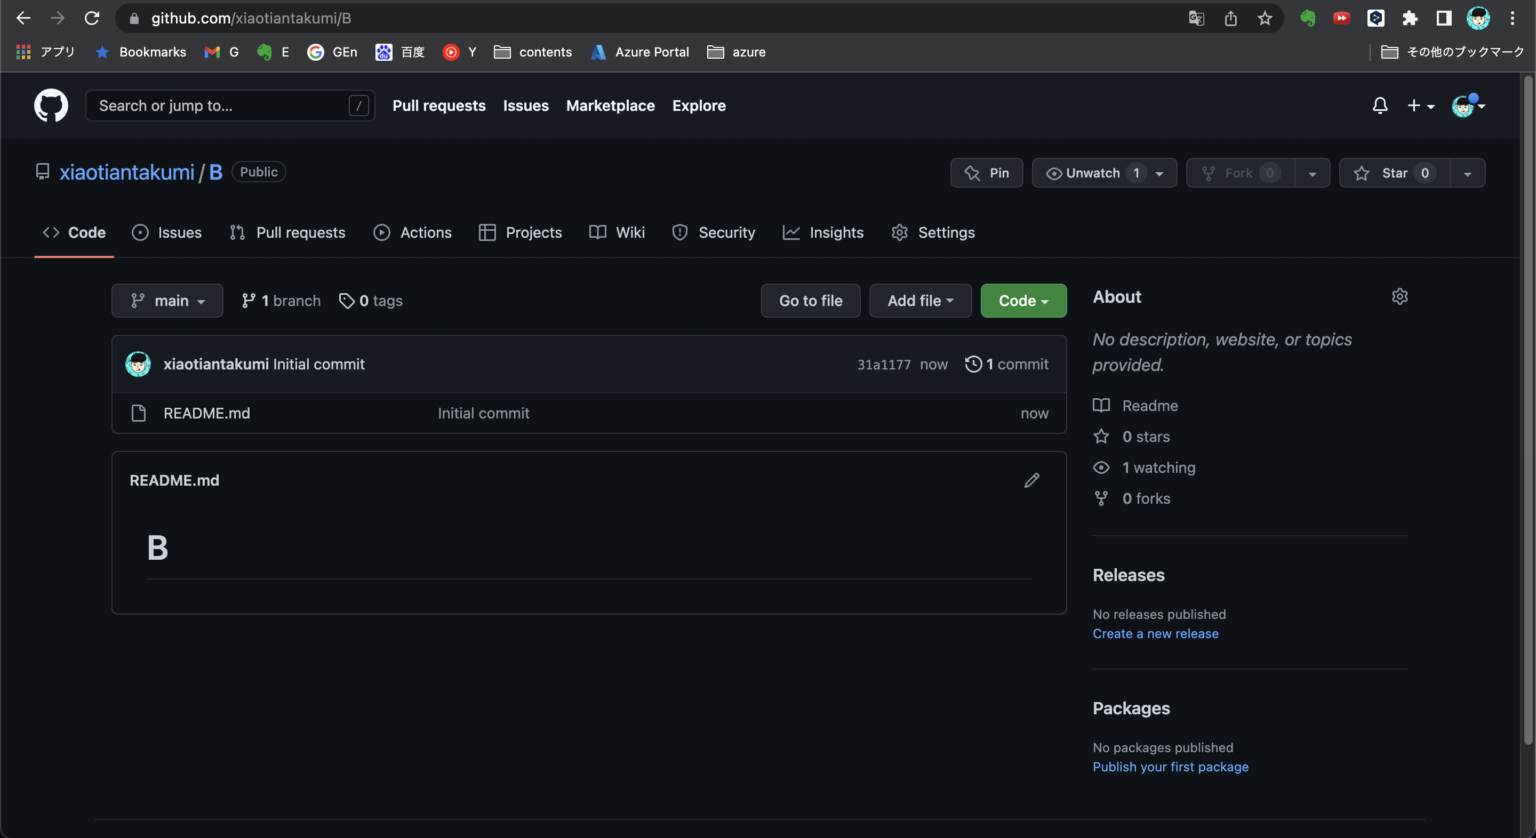The width and height of the screenshot is (1536, 838).
Task: Click the commit history clock icon
Action: pyautogui.click(x=973, y=364)
